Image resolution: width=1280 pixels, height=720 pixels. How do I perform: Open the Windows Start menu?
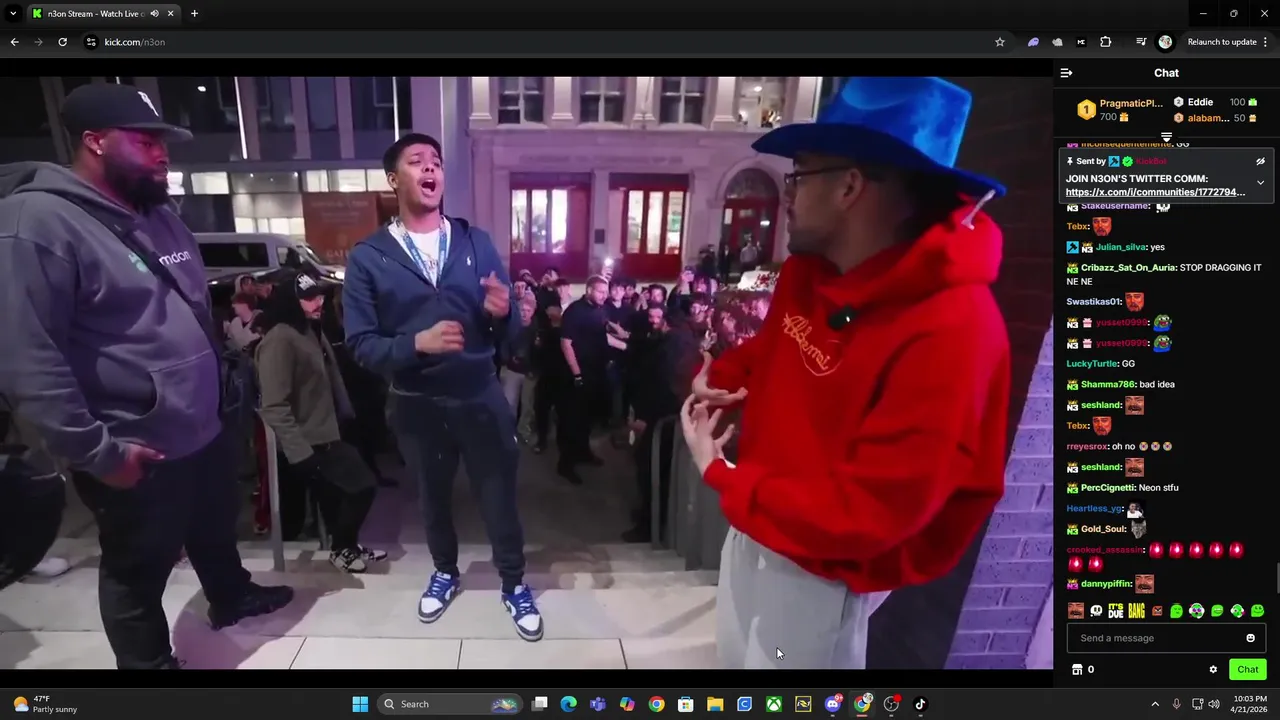point(360,704)
